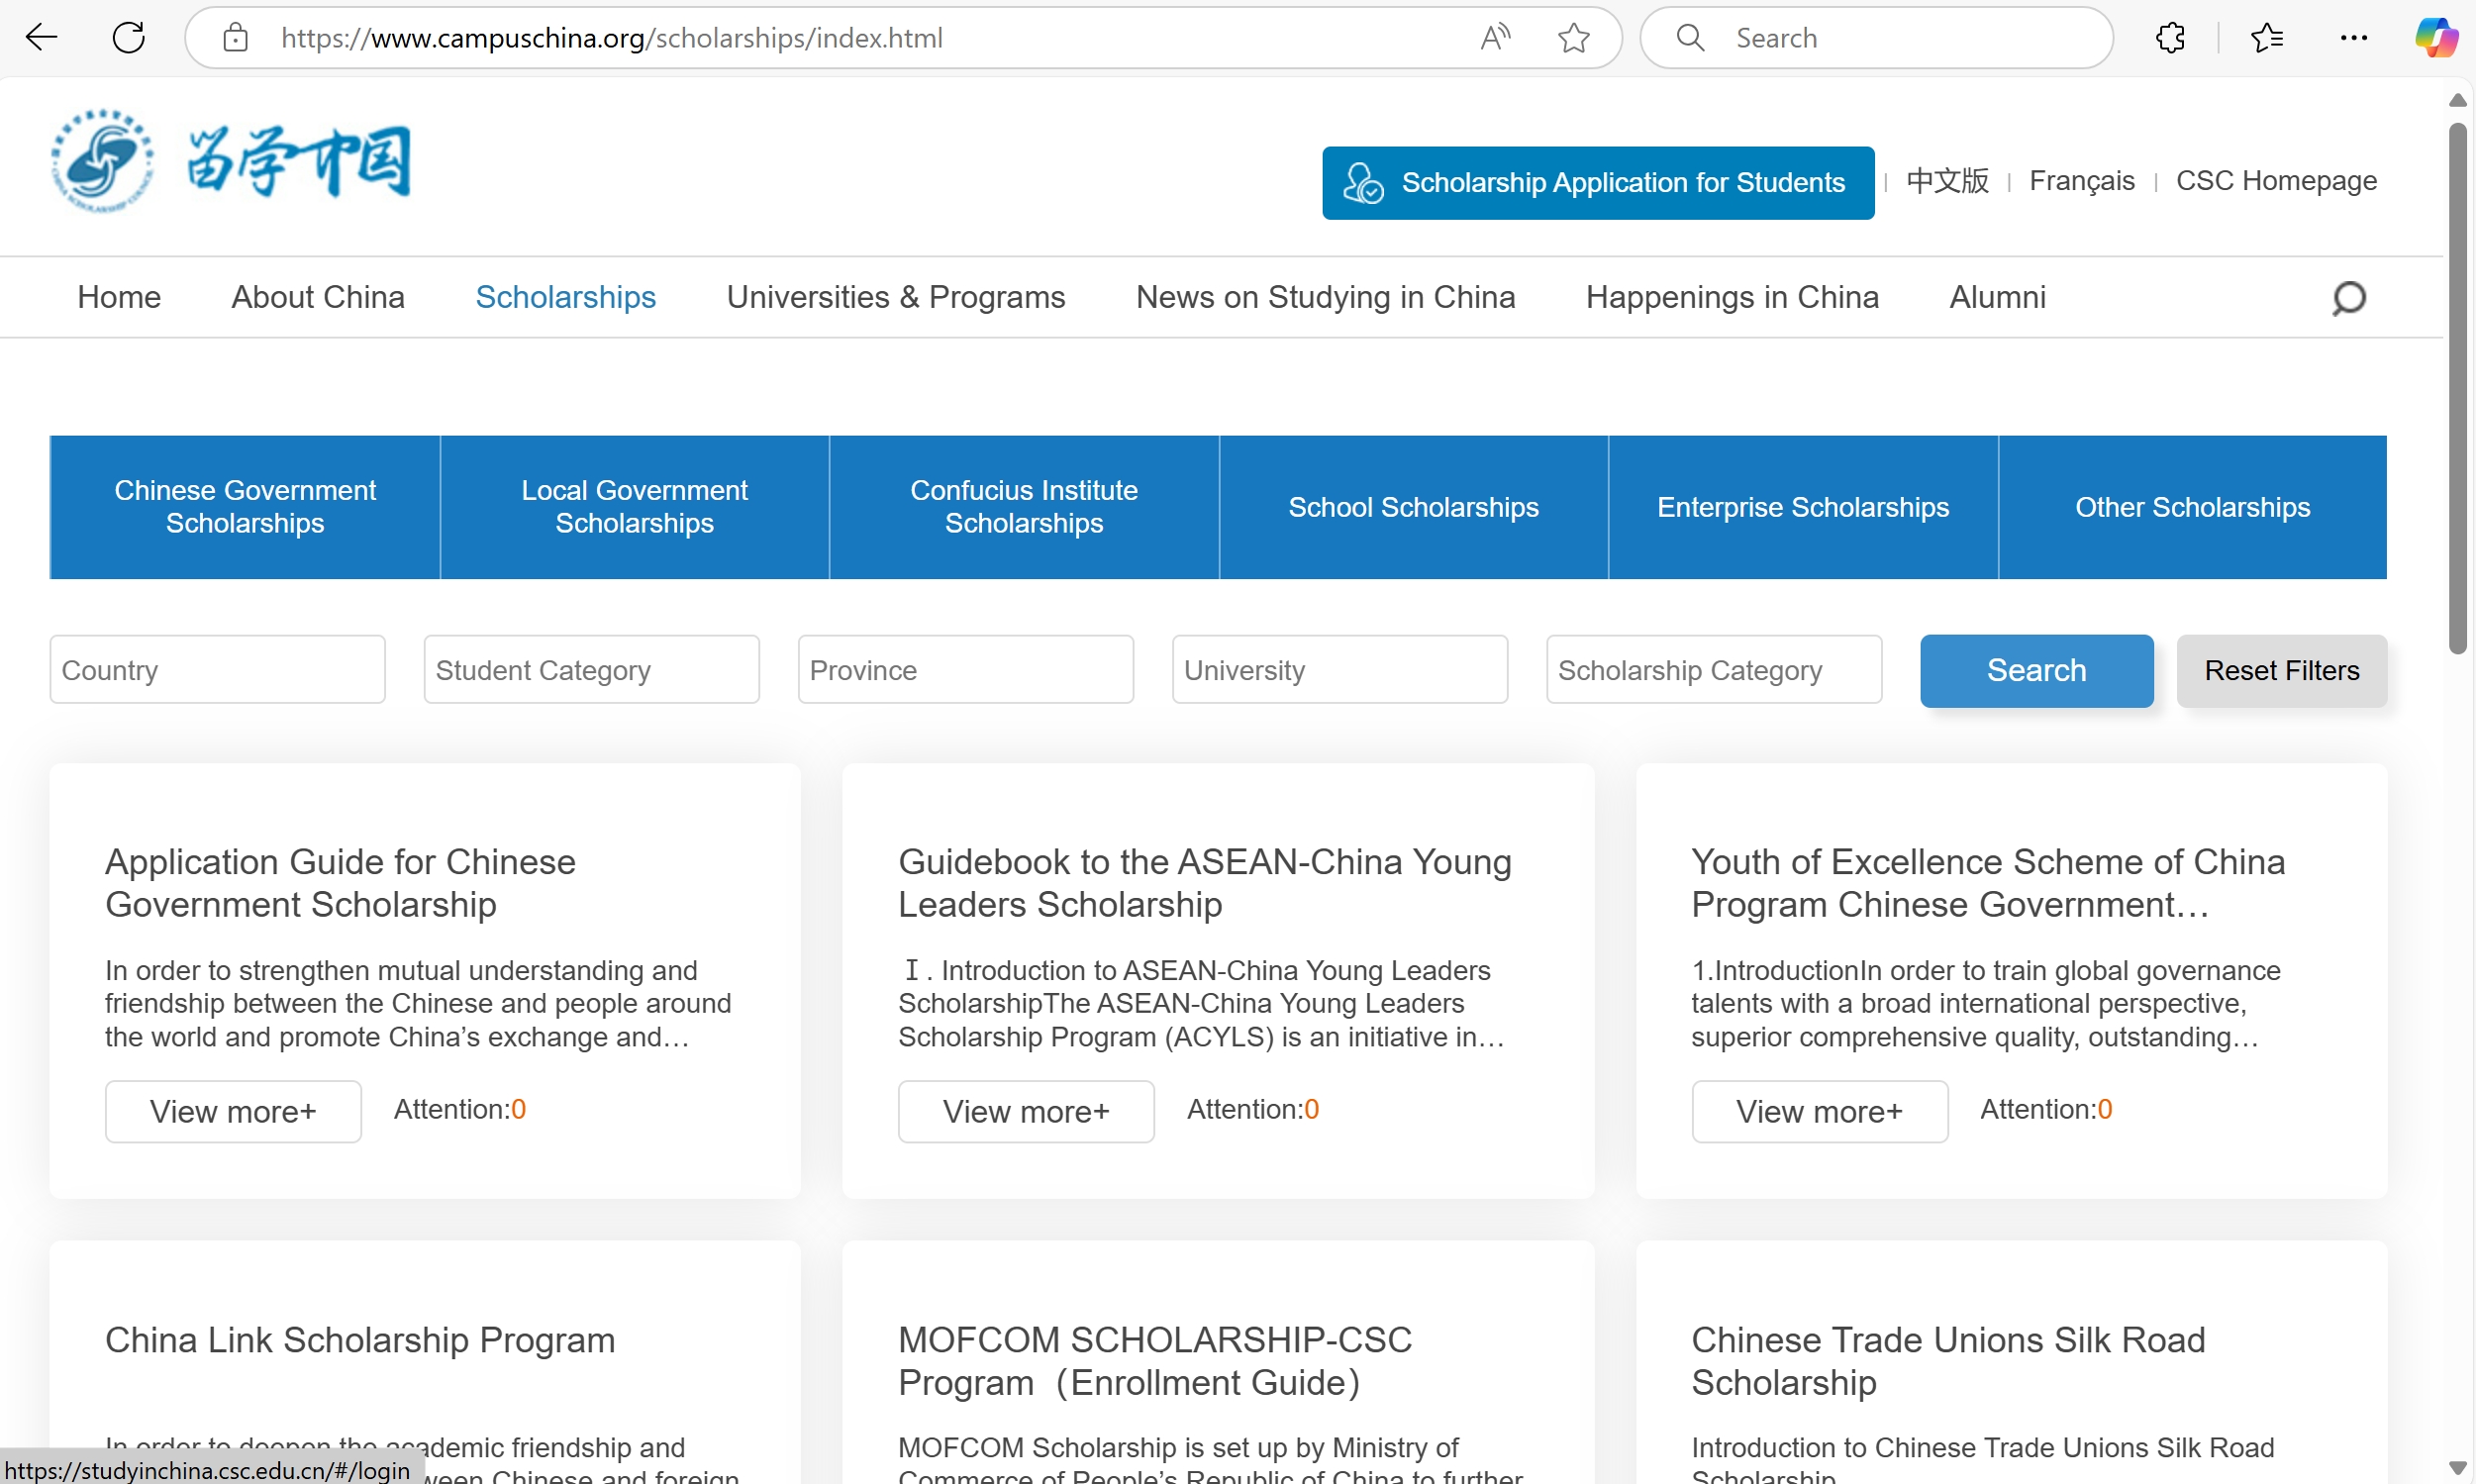Add page to favorites star icon
Image resolution: width=2476 pixels, height=1484 pixels.
click(1573, 38)
